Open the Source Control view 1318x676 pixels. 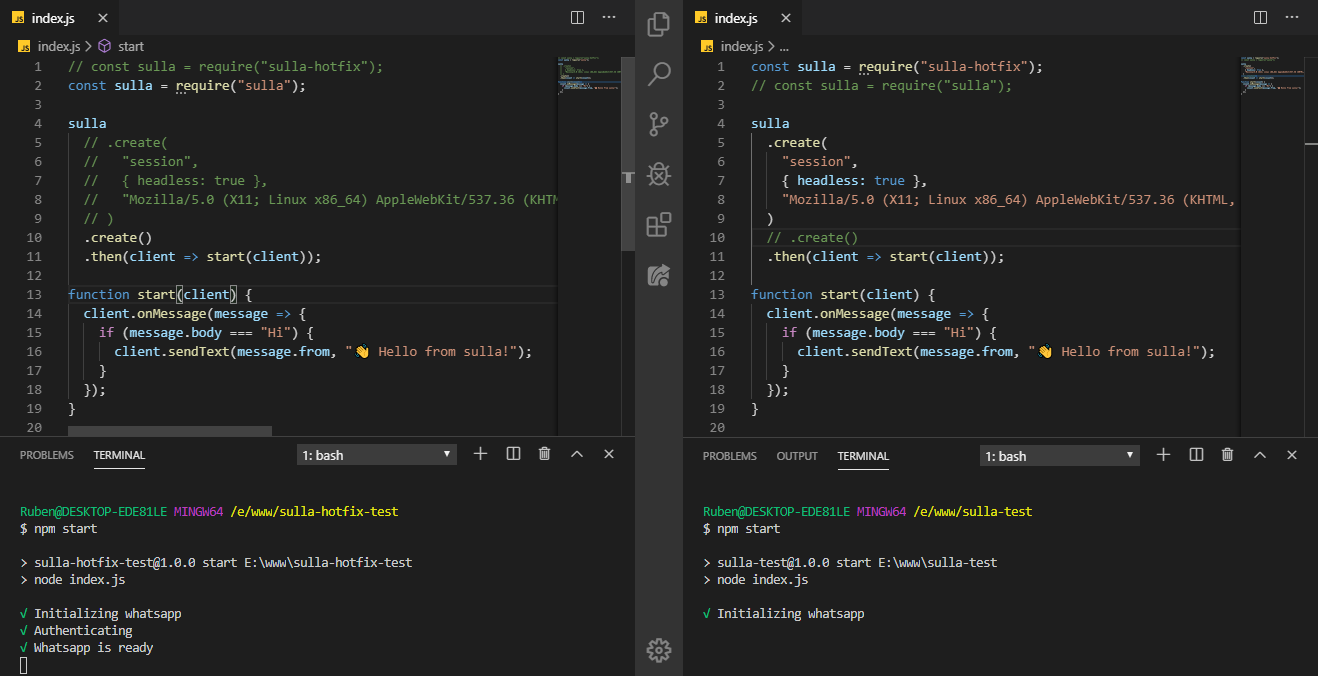tap(659, 124)
